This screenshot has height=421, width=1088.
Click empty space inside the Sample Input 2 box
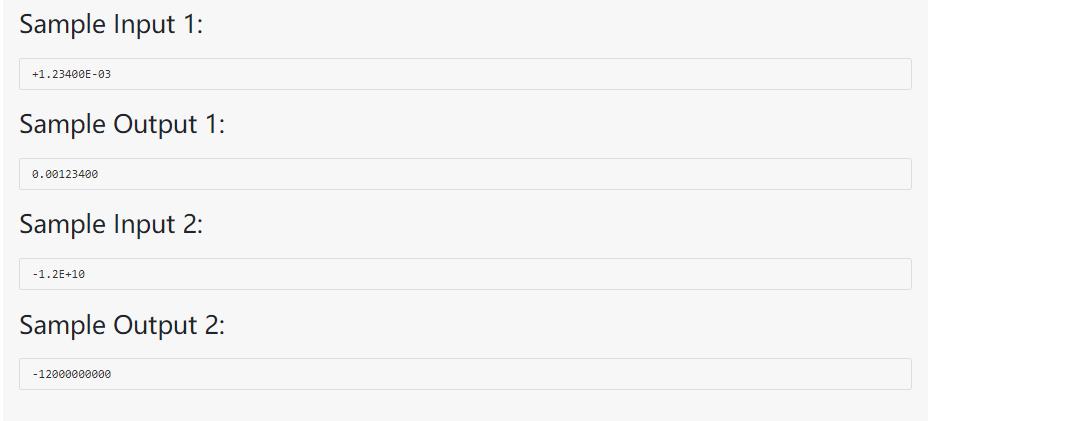[x=500, y=274]
